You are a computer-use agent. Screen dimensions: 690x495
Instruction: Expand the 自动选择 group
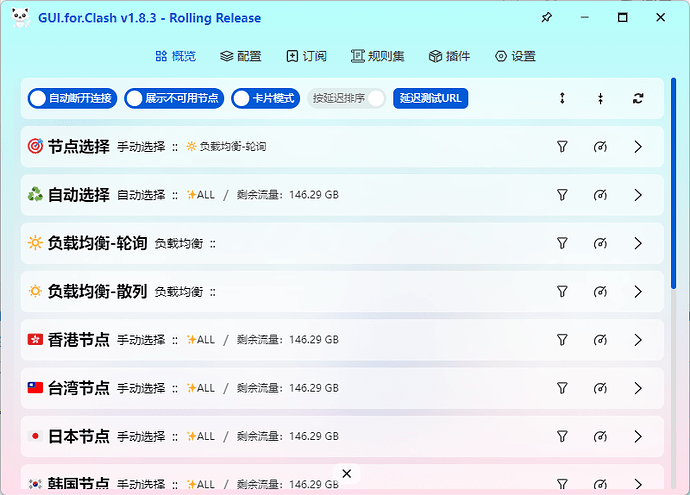pos(638,195)
